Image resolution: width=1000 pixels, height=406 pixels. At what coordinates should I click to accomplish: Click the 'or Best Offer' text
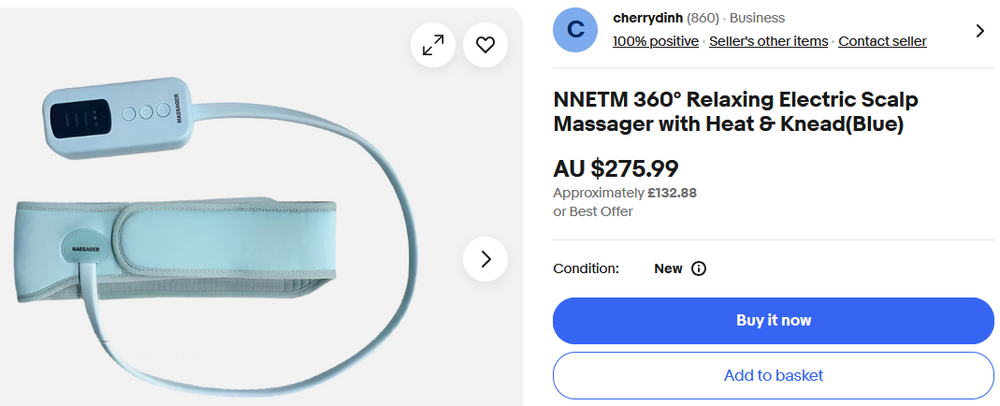pos(593,211)
